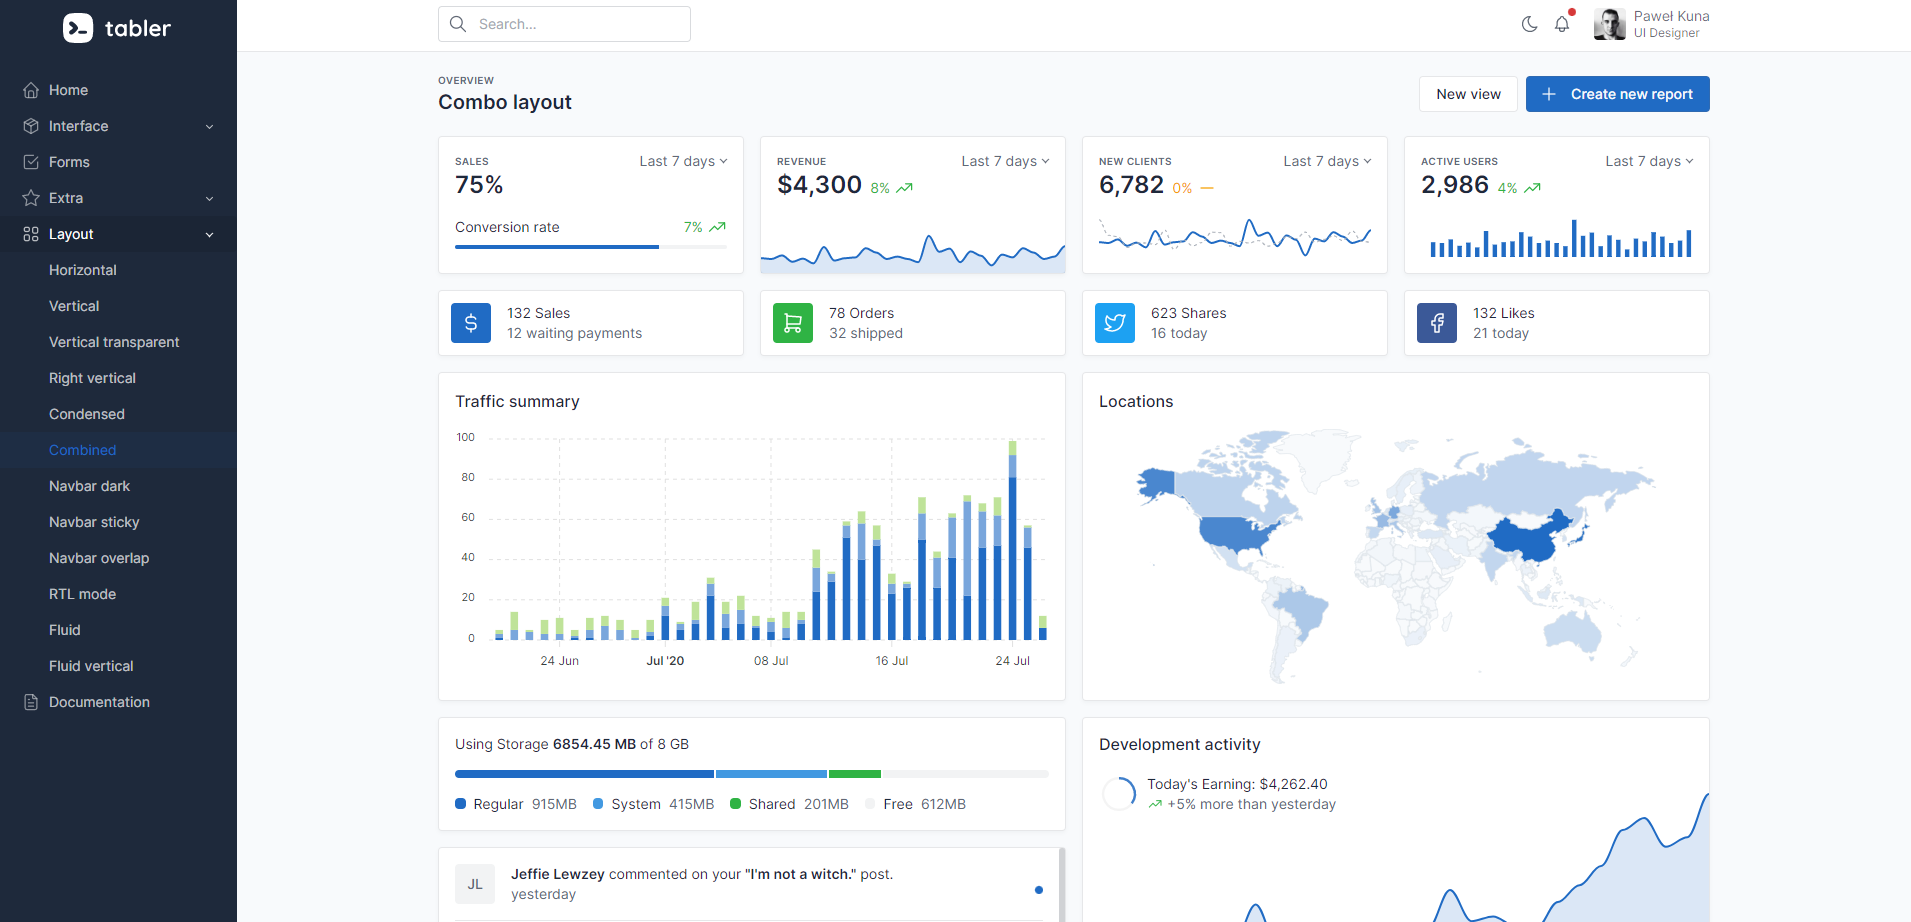This screenshot has height=922, width=1911.
Task: Toggle dark mode with the moon icon
Action: click(1529, 24)
